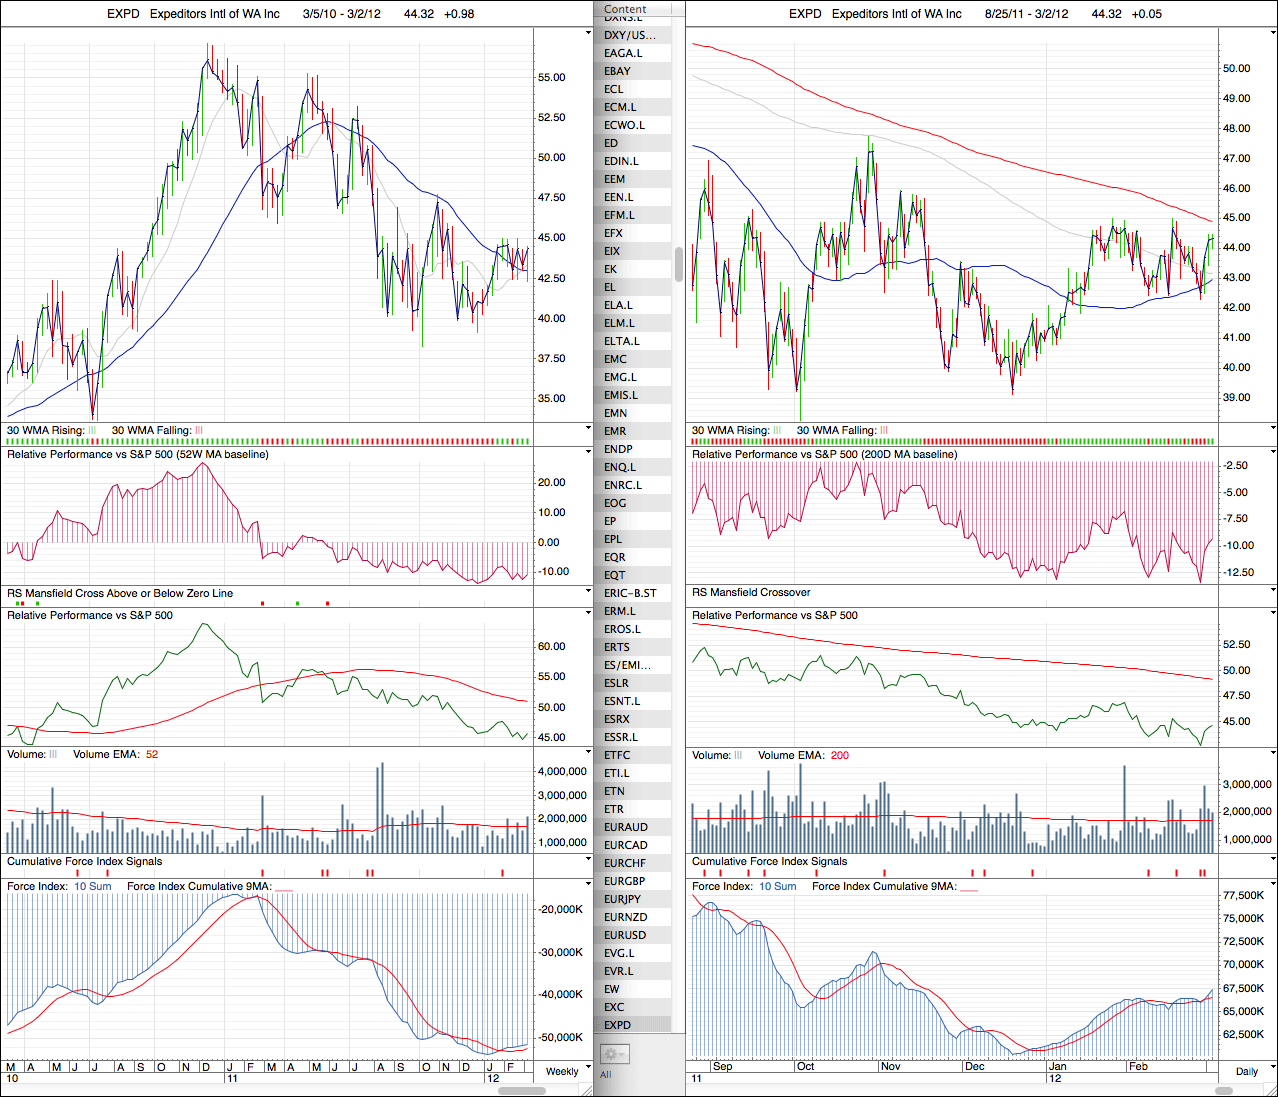Click the Volume bars legend icon in weekly chart
The height and width of the screenshot is (1097, 1278).
click(54, 755)
